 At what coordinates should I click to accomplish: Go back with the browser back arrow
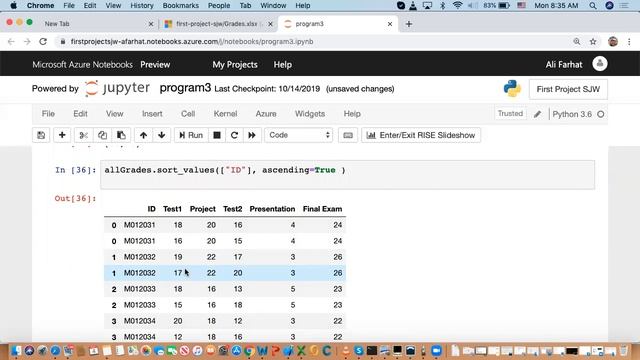pyautogui.click(x=11, y=42)
